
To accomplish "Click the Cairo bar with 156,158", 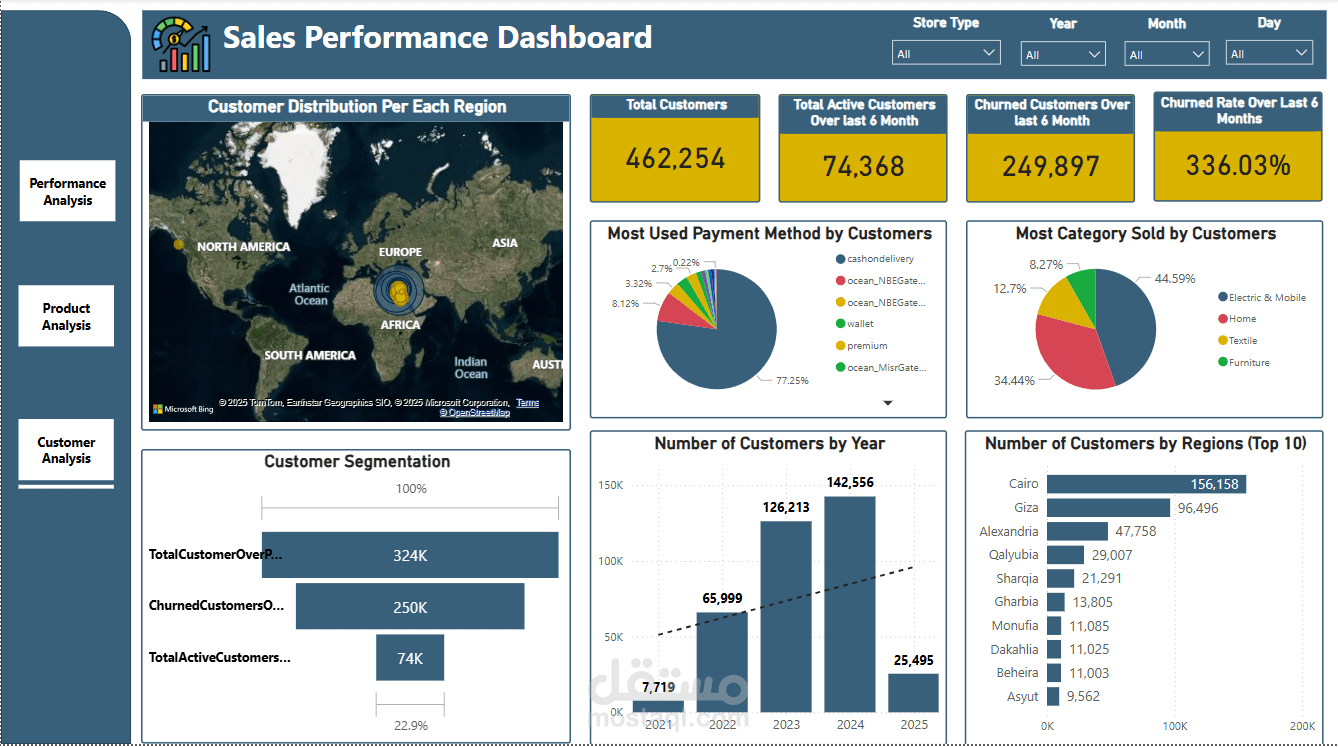I will [x=1146, y=484].
